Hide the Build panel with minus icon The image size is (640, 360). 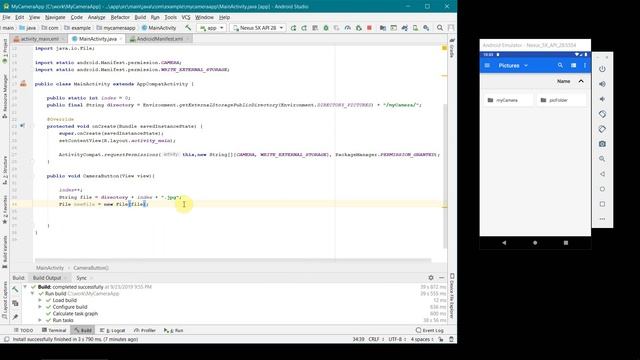pos(442,278)
